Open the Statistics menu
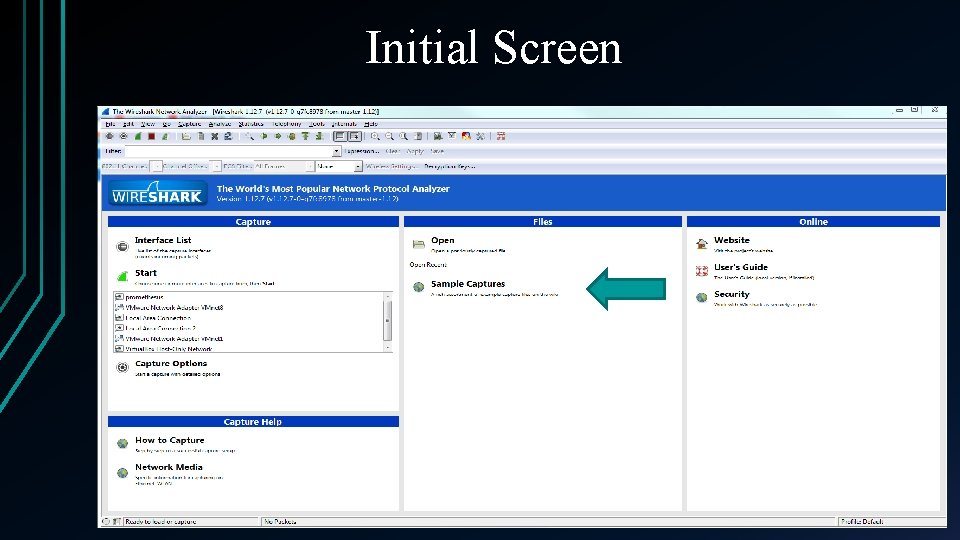This screenshot has width=960, height=540. (251, 124)
